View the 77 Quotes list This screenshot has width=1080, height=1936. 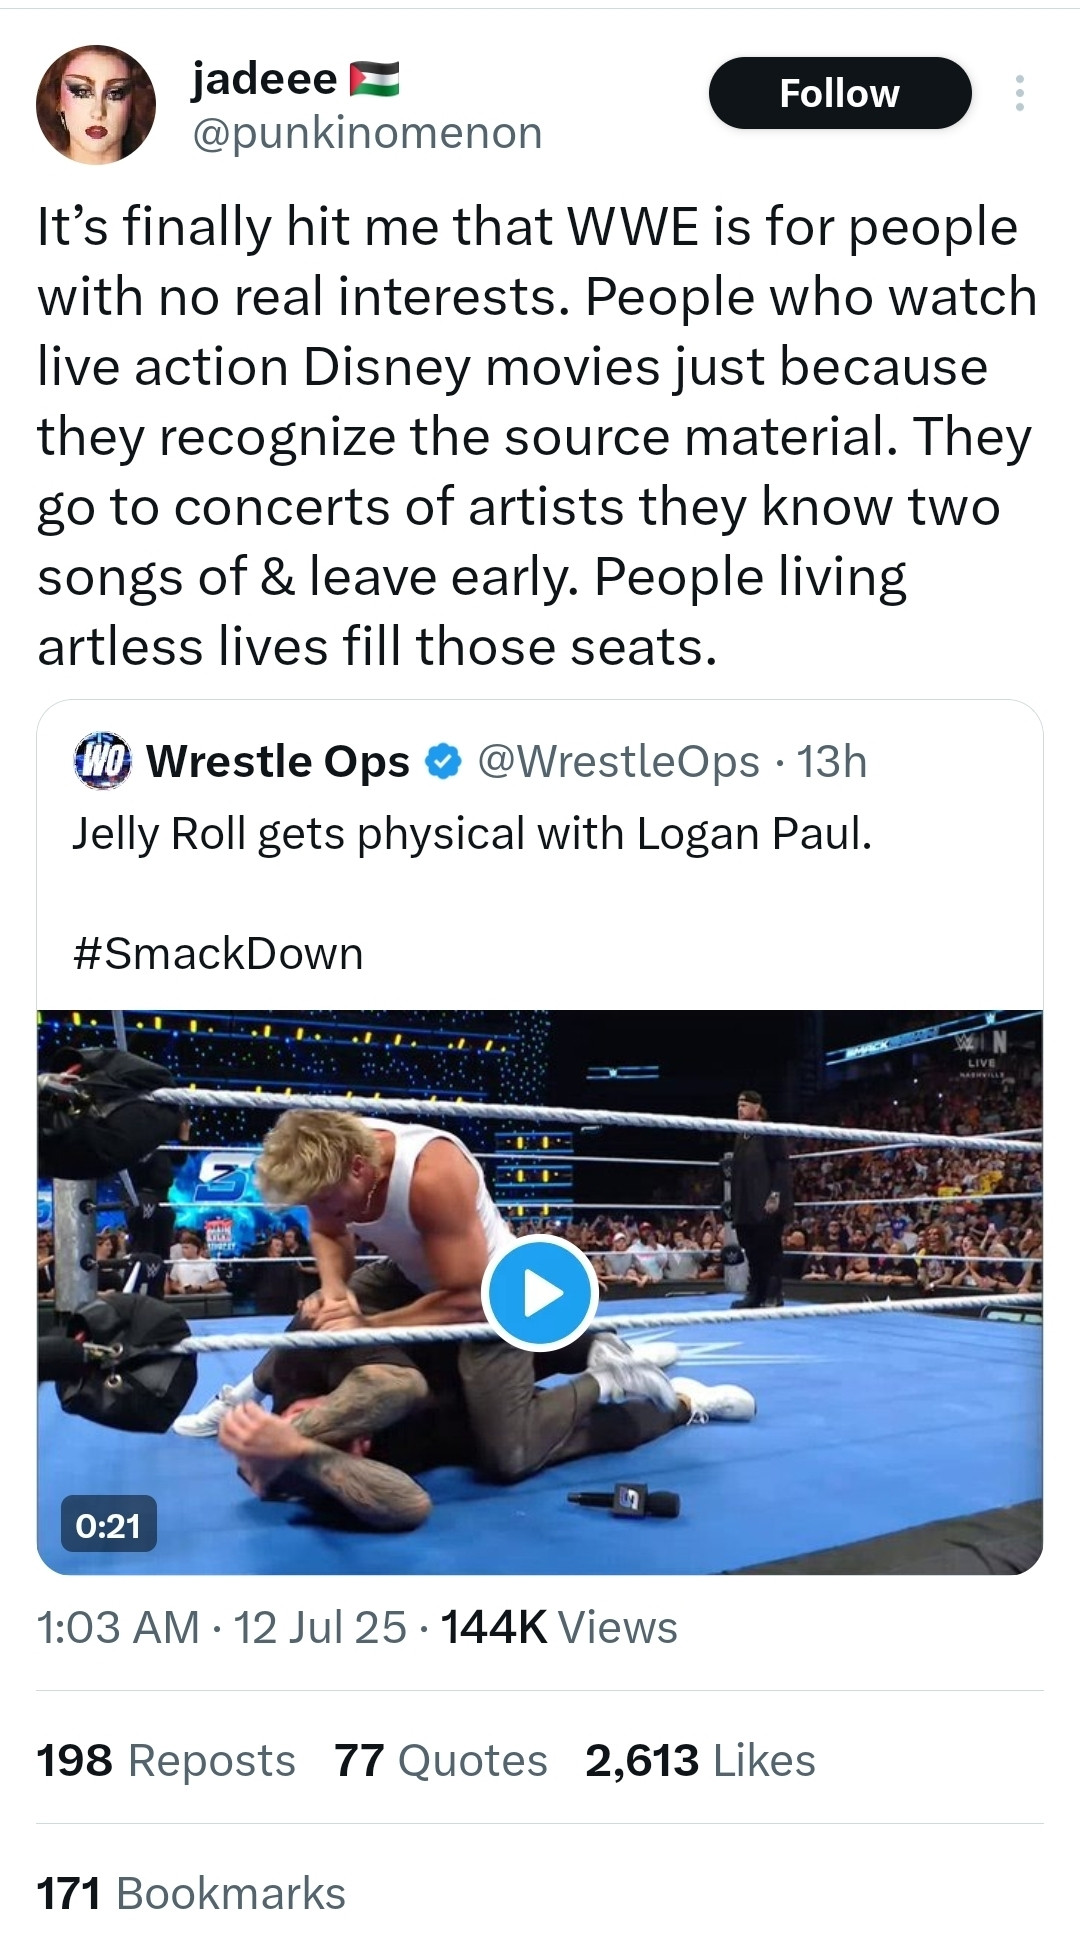(x=441, y=1760)
